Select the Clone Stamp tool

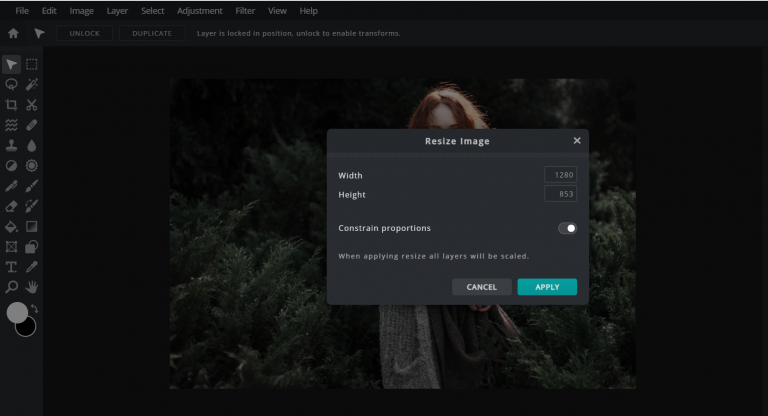click(11, 146)
